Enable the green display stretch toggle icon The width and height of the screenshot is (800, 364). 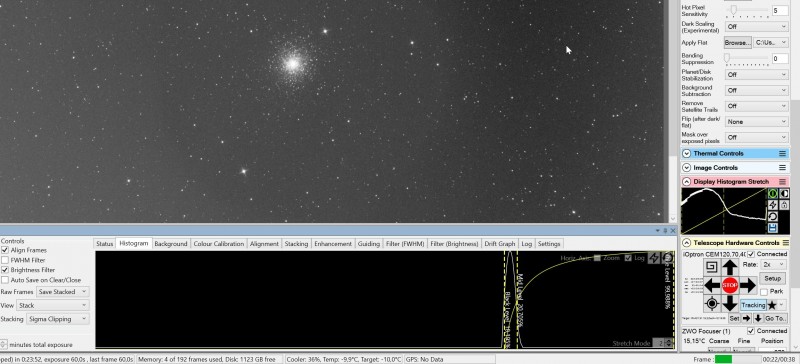pos(772,193)
